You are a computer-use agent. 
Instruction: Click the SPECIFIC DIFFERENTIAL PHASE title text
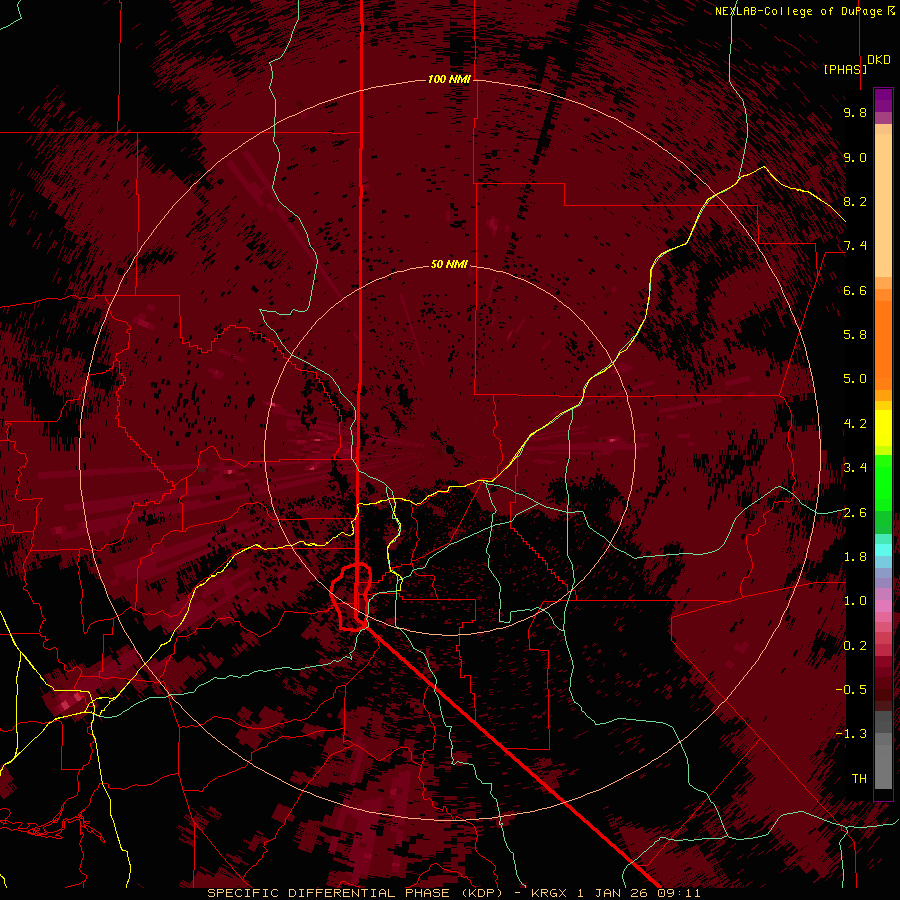click(328, 893)
